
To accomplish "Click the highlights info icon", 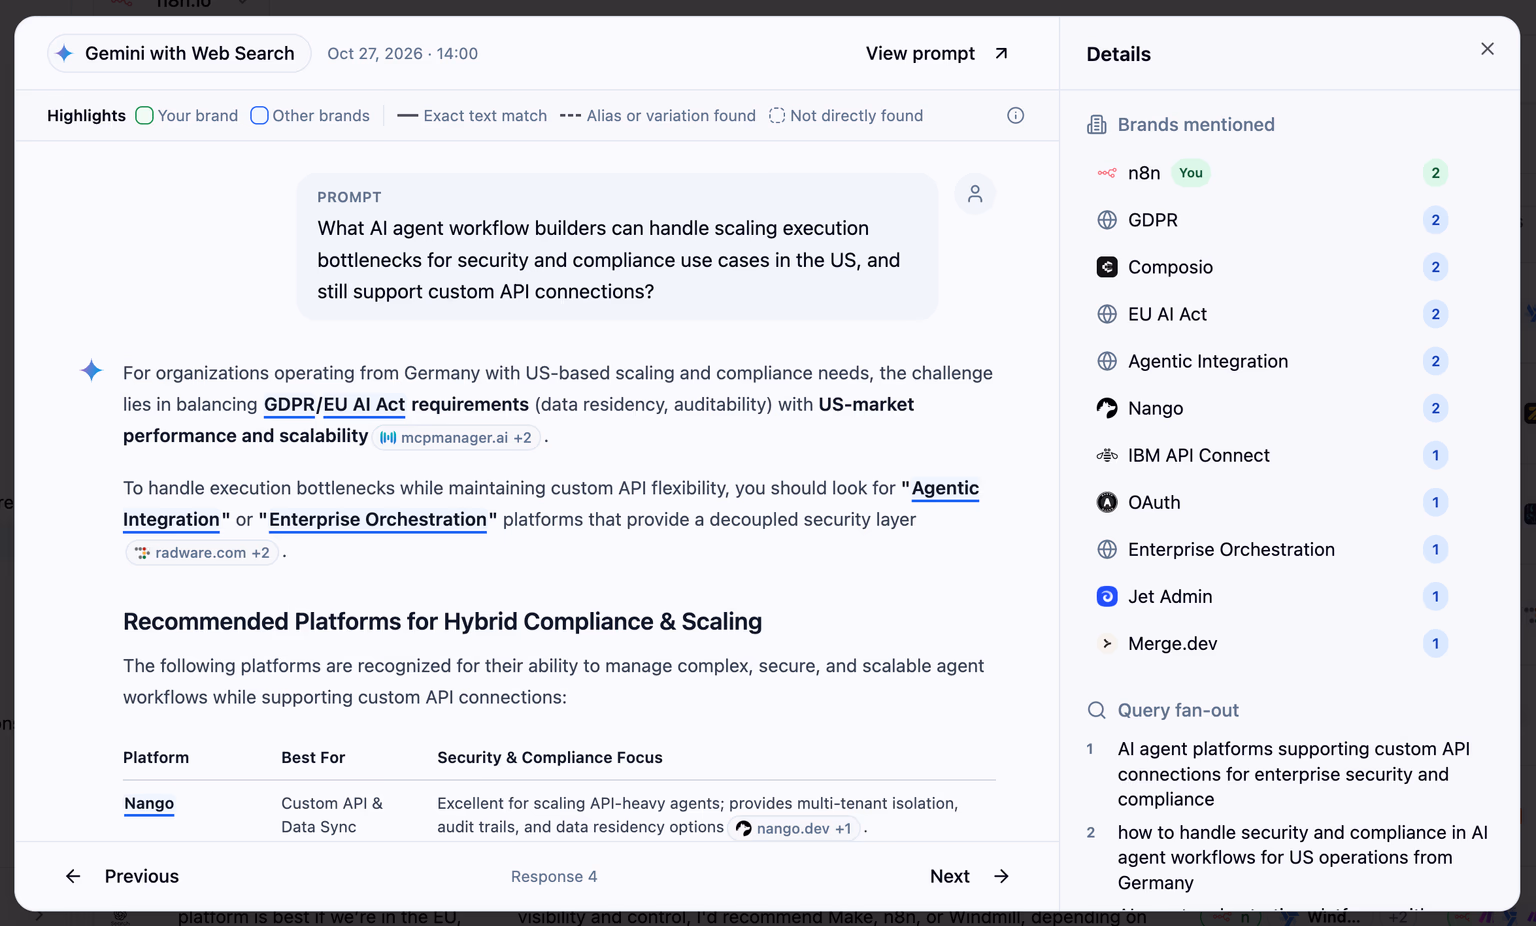I will tap(1015, 115).
